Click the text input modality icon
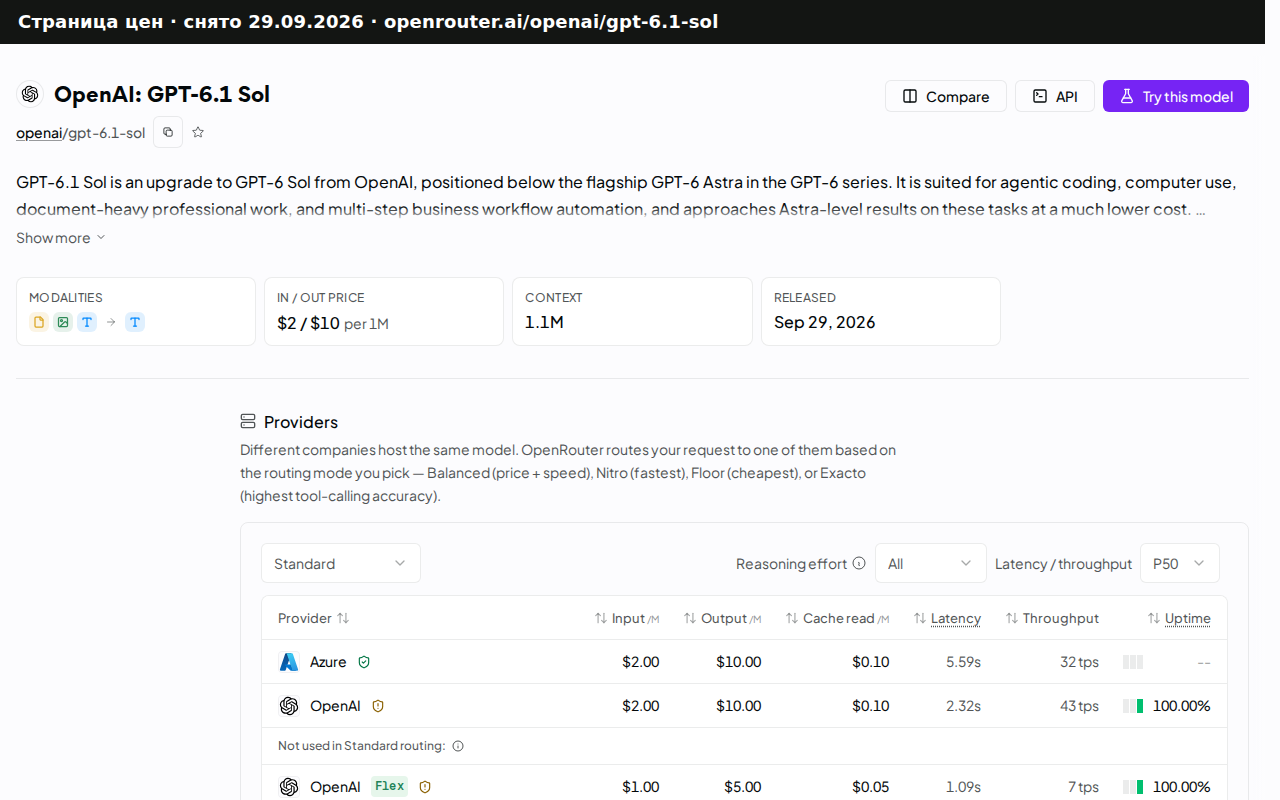Screen dimensions: 1280x800 click(x=87, y=322)
